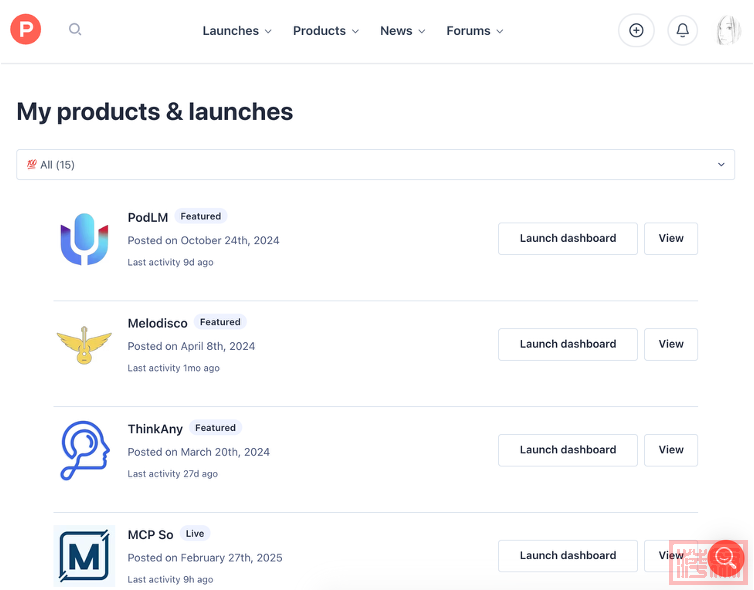Open search via magnifying glass icon
The height and width of the screenshot is (590, 754).
tap(75, 30)
